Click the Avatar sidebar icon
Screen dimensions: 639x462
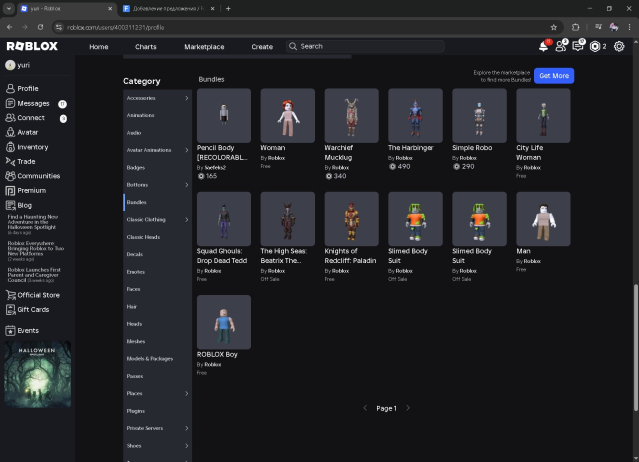coord(11,132)
